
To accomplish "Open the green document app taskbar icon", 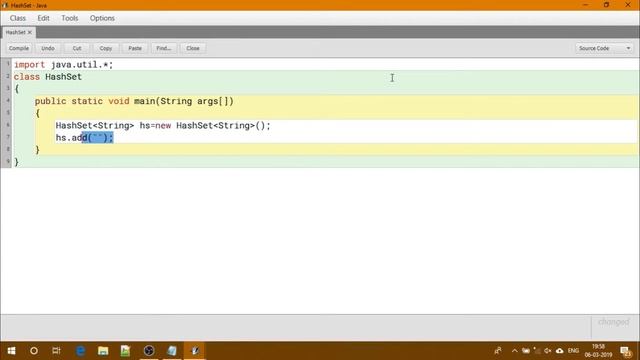I will tap(125, 351).
